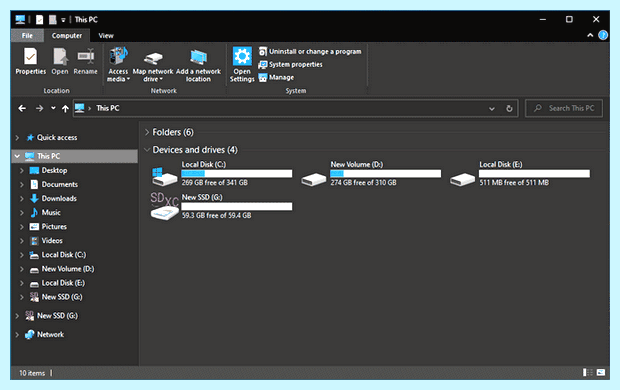Viewport: 620px width, 390px height.
Task: Click the 10 items status text
Action: pyautogui.click(x=32, y=373)
